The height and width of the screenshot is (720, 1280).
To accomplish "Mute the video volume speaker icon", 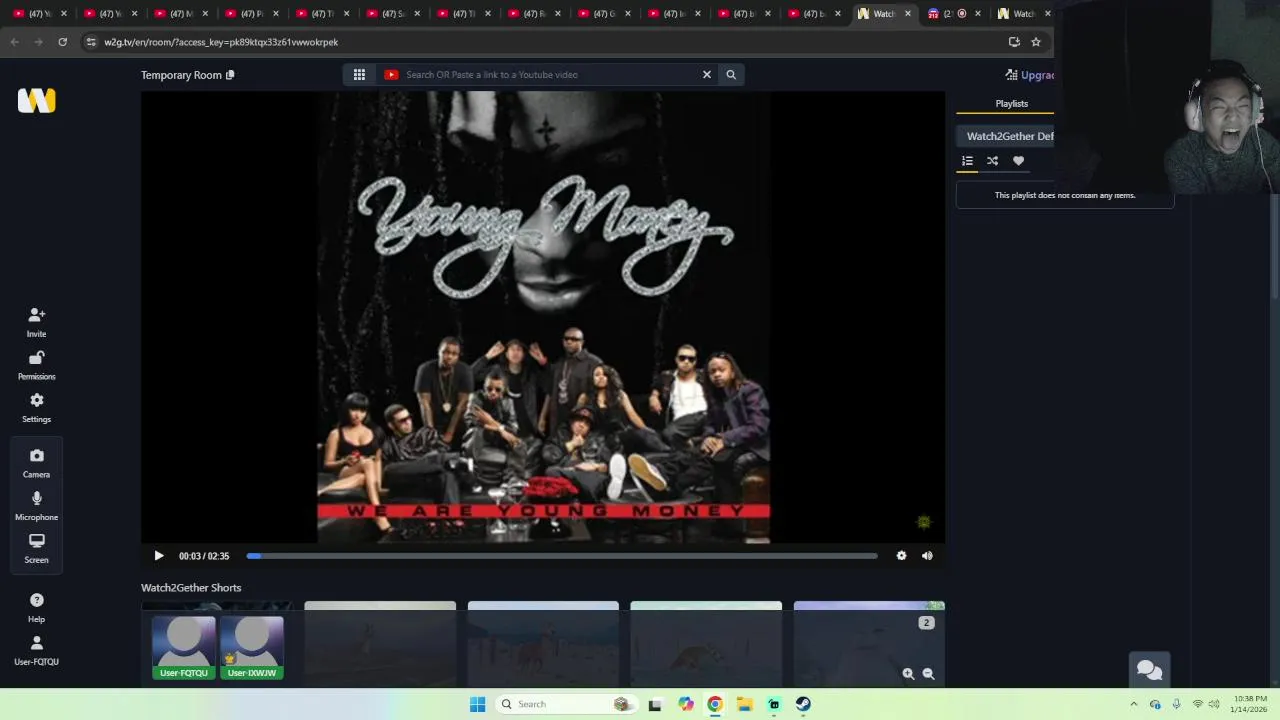I will 927,556.
